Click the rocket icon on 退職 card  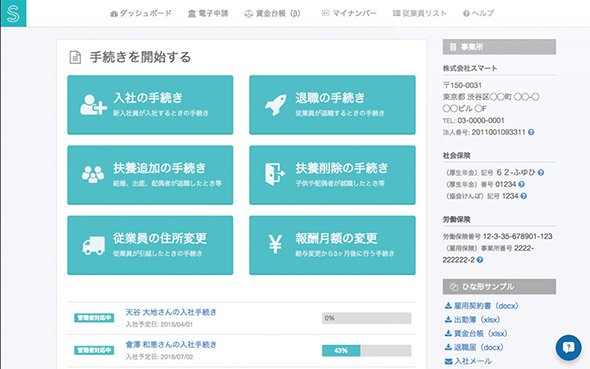[275, 105]
